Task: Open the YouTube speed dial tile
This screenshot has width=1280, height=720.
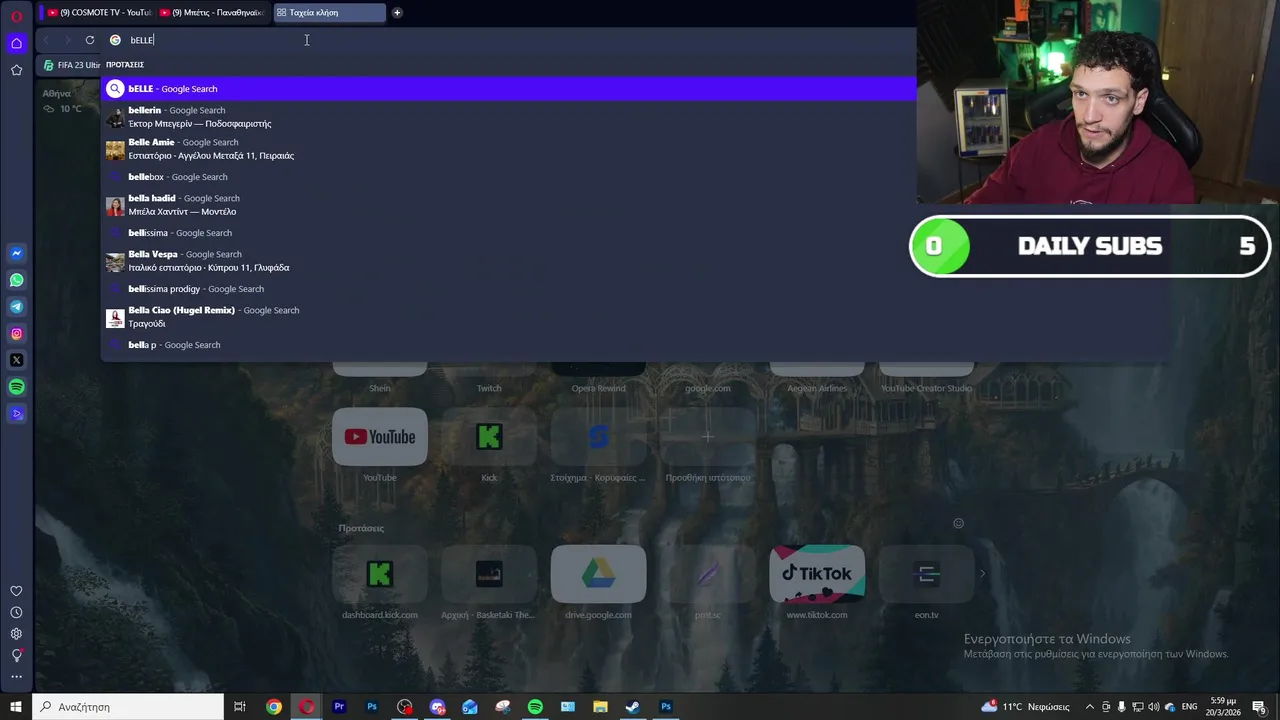Action: point(380,437)
